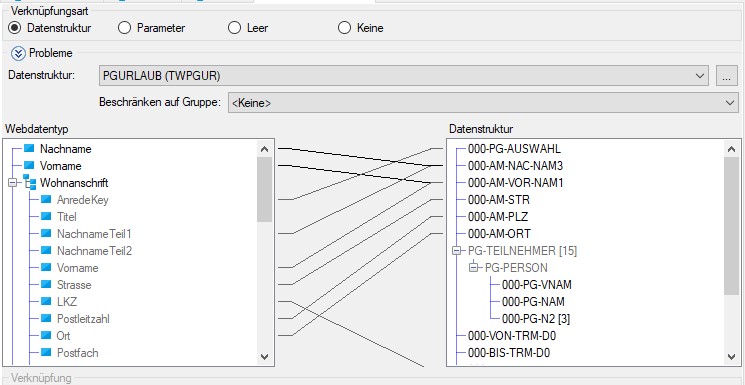Select 000-BIS-TRM-D0 in Datenstruktur tree
This screenshot has width=745, height=385.
click(x=510, y=353)
